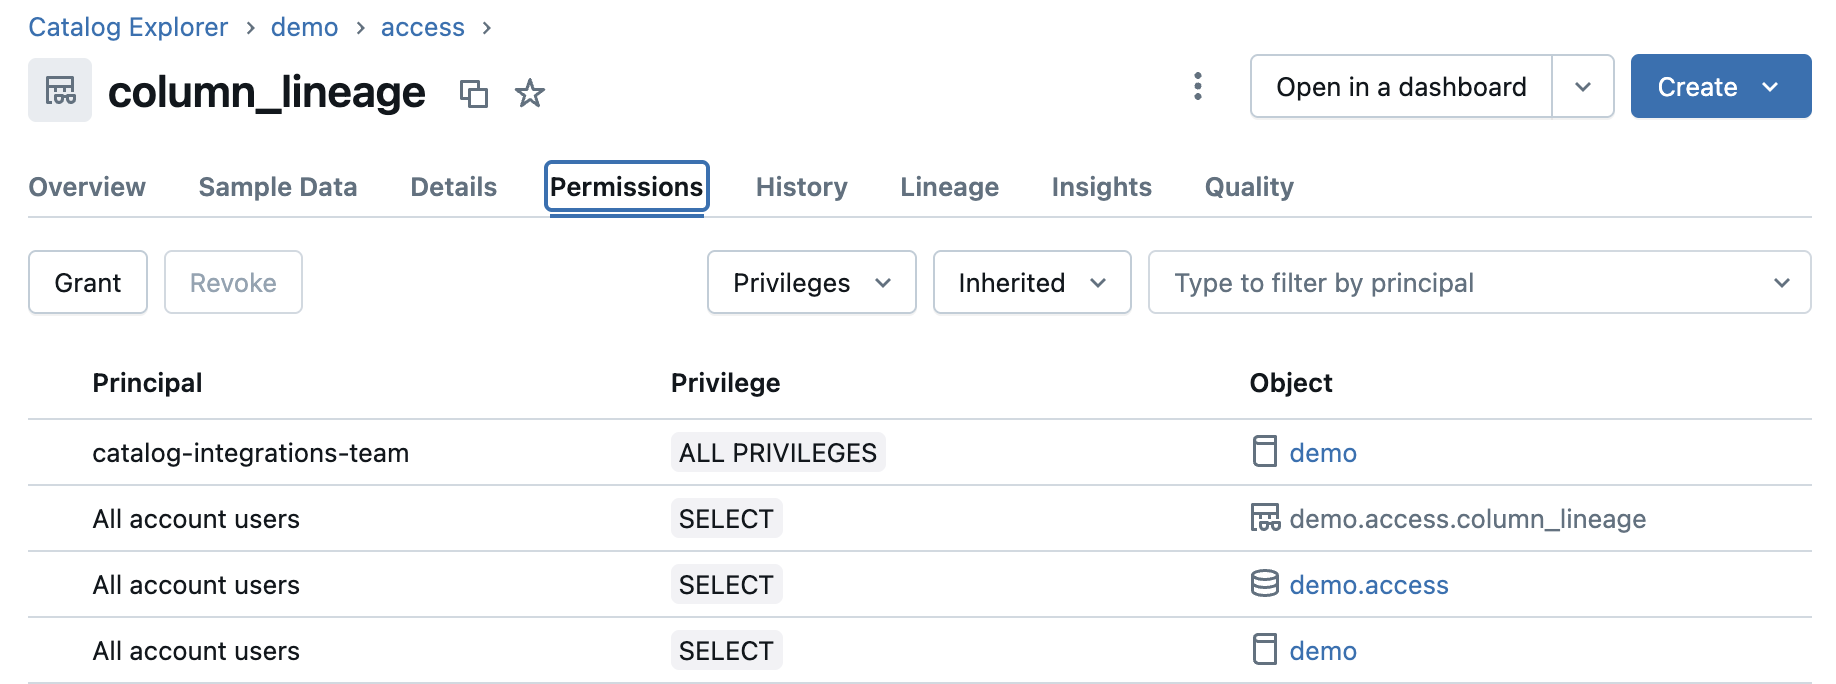
Task: Star column_lineage as a favorite
Action: (529, 94)
